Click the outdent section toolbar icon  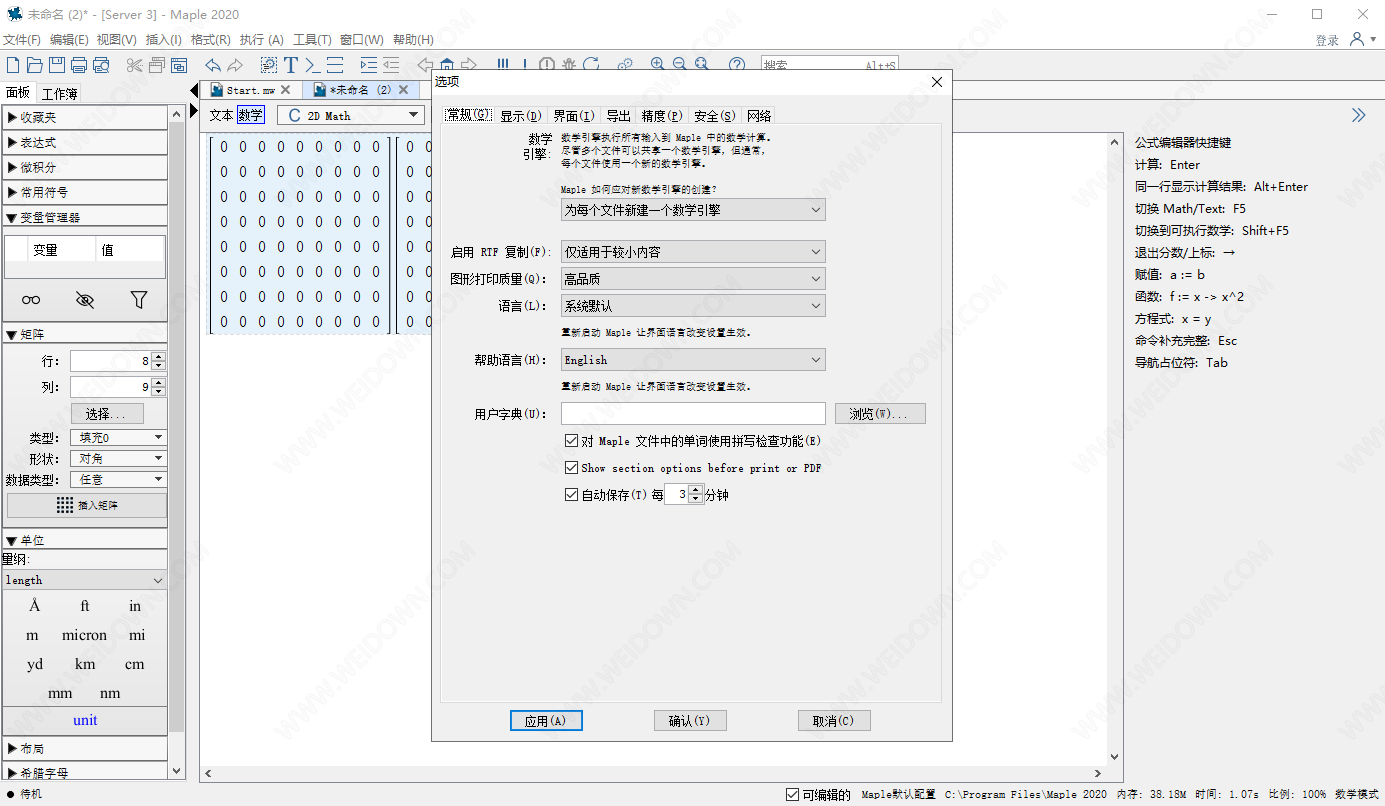pos(391,65)
